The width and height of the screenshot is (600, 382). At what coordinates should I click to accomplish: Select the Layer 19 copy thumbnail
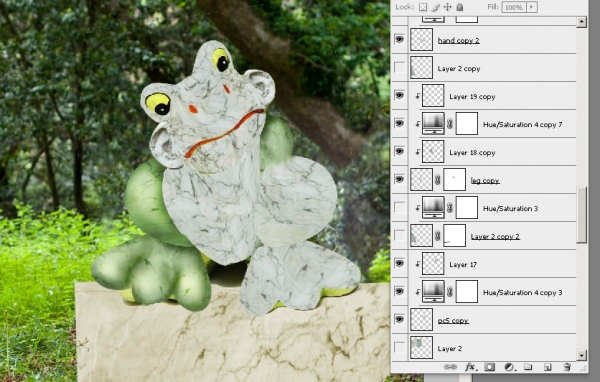pyautogui.click(x=433, y=95)
